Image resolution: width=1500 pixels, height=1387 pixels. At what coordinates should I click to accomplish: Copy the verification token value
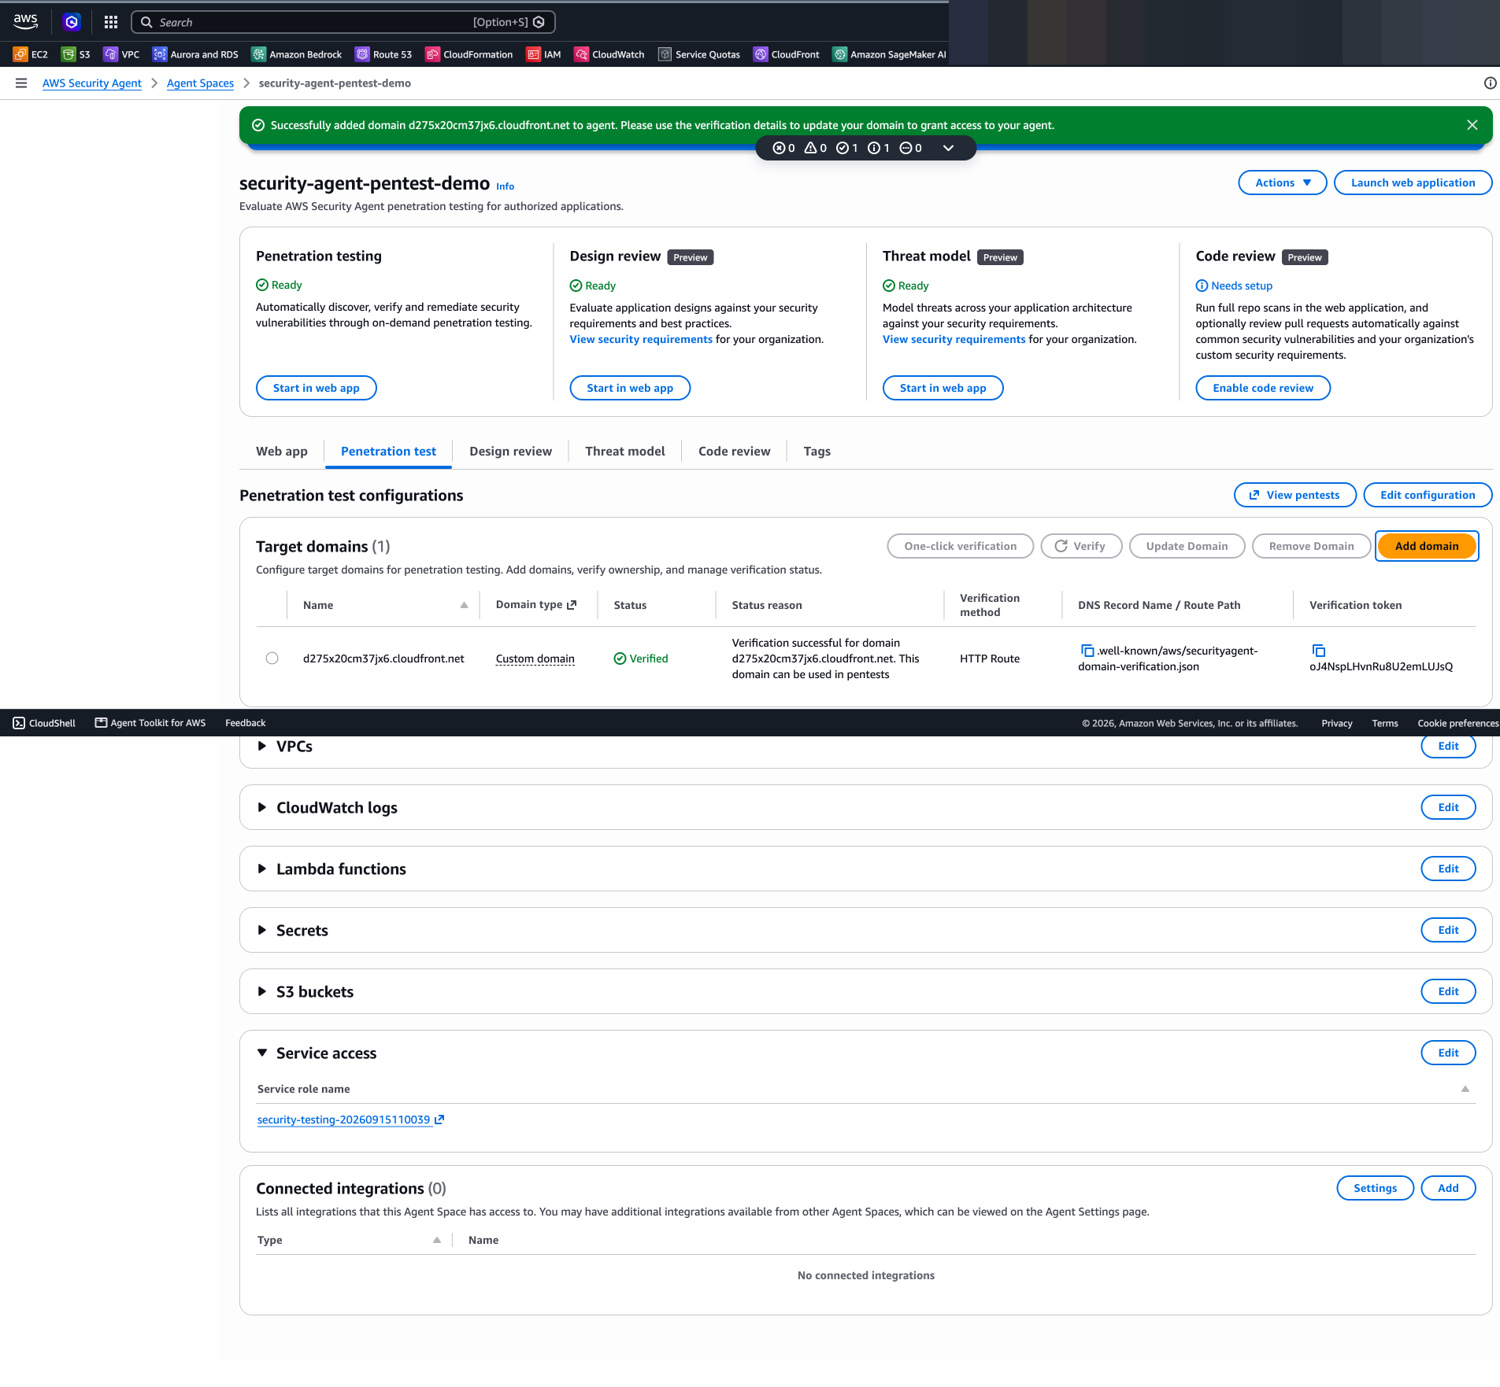pyautogui.click(x=1318, y=651)
